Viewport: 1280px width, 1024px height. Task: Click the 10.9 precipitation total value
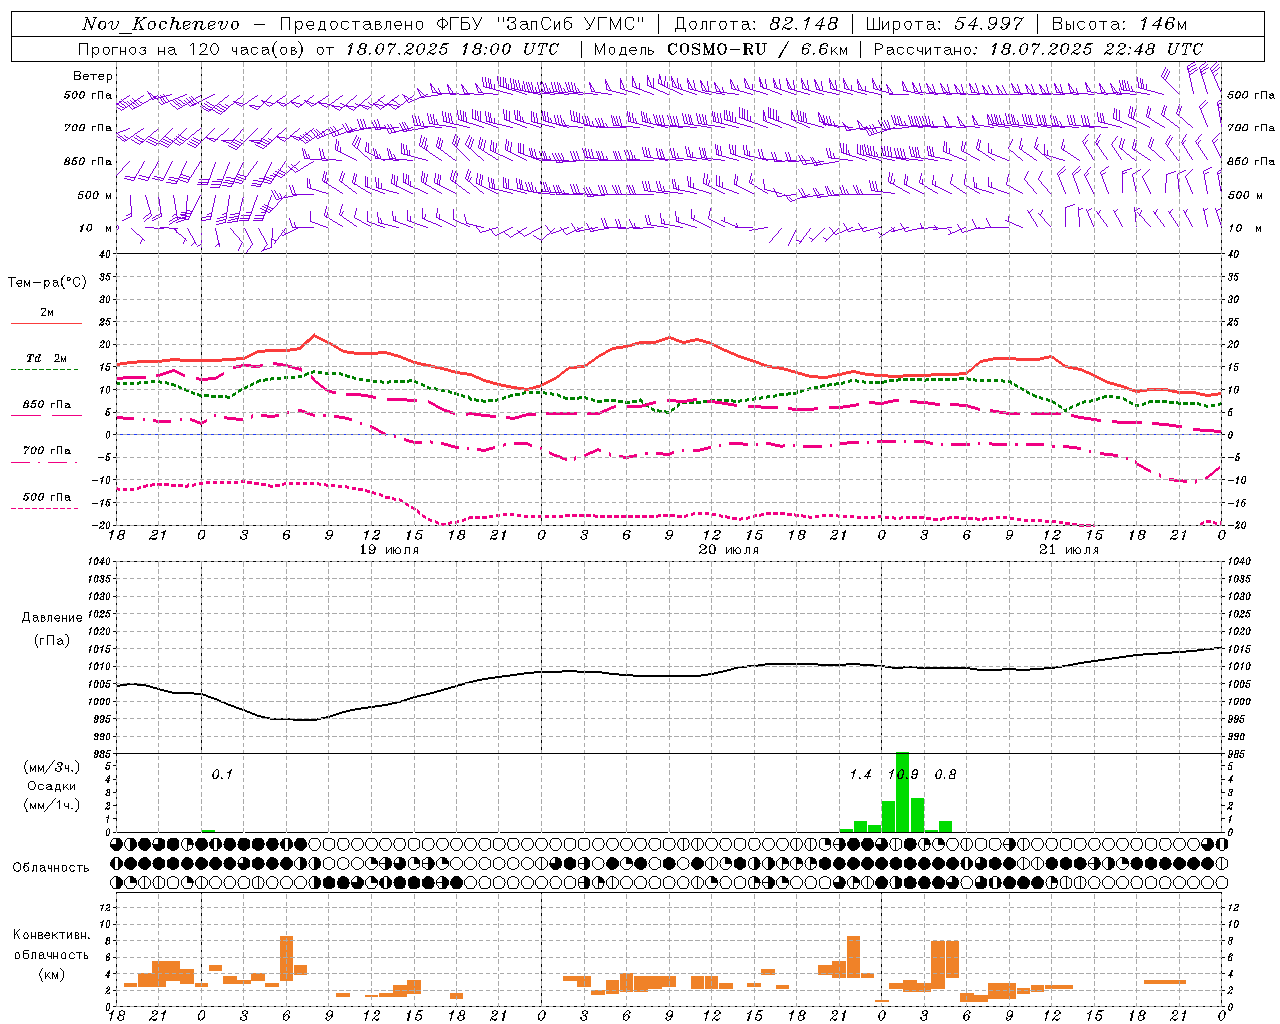[903, 774]
